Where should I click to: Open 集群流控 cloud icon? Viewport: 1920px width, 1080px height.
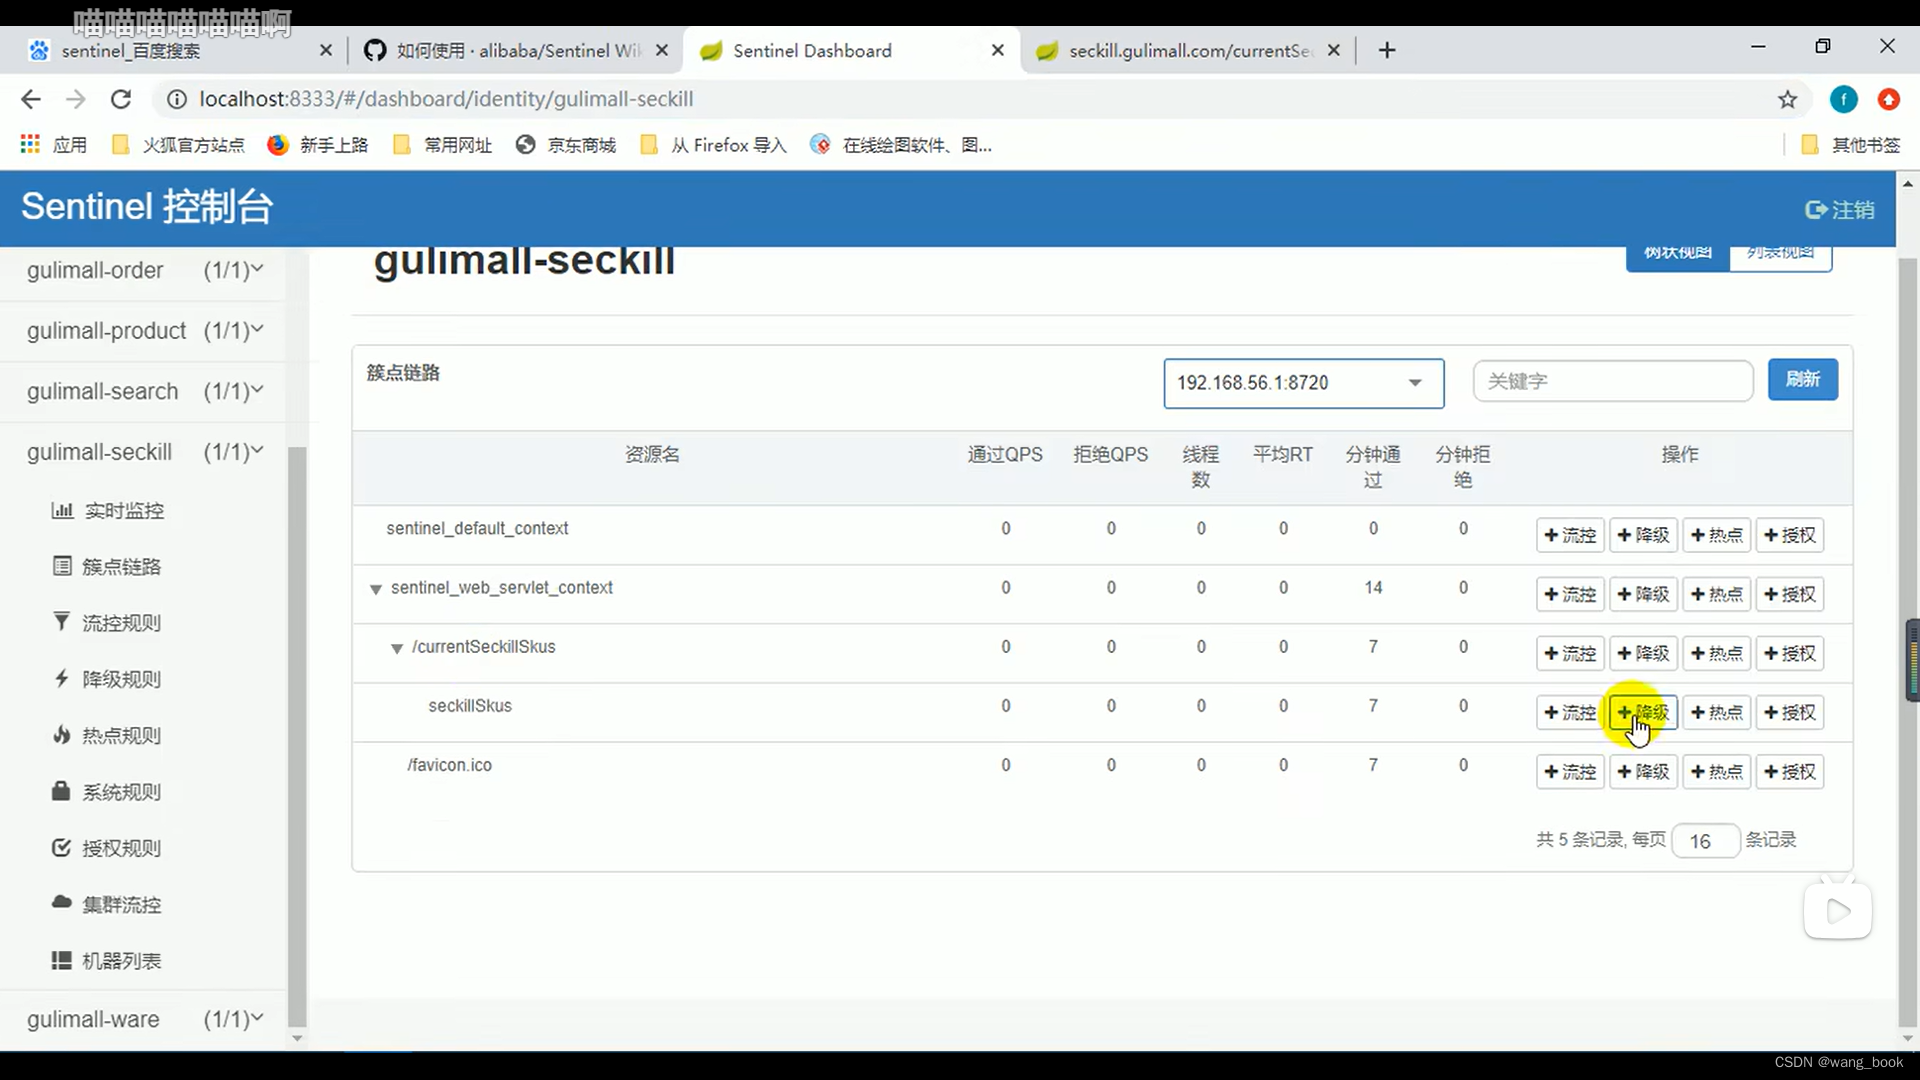pyautogui.click(x=62, y=903)
